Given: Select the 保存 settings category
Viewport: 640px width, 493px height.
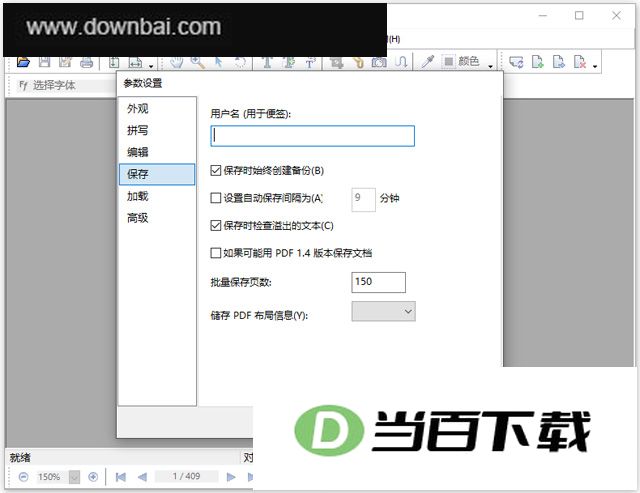Looking at the screenshot, I should (157, 174).
